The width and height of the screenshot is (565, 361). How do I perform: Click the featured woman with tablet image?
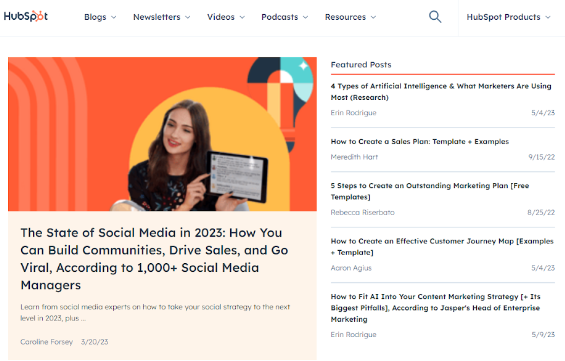[163, 134]
